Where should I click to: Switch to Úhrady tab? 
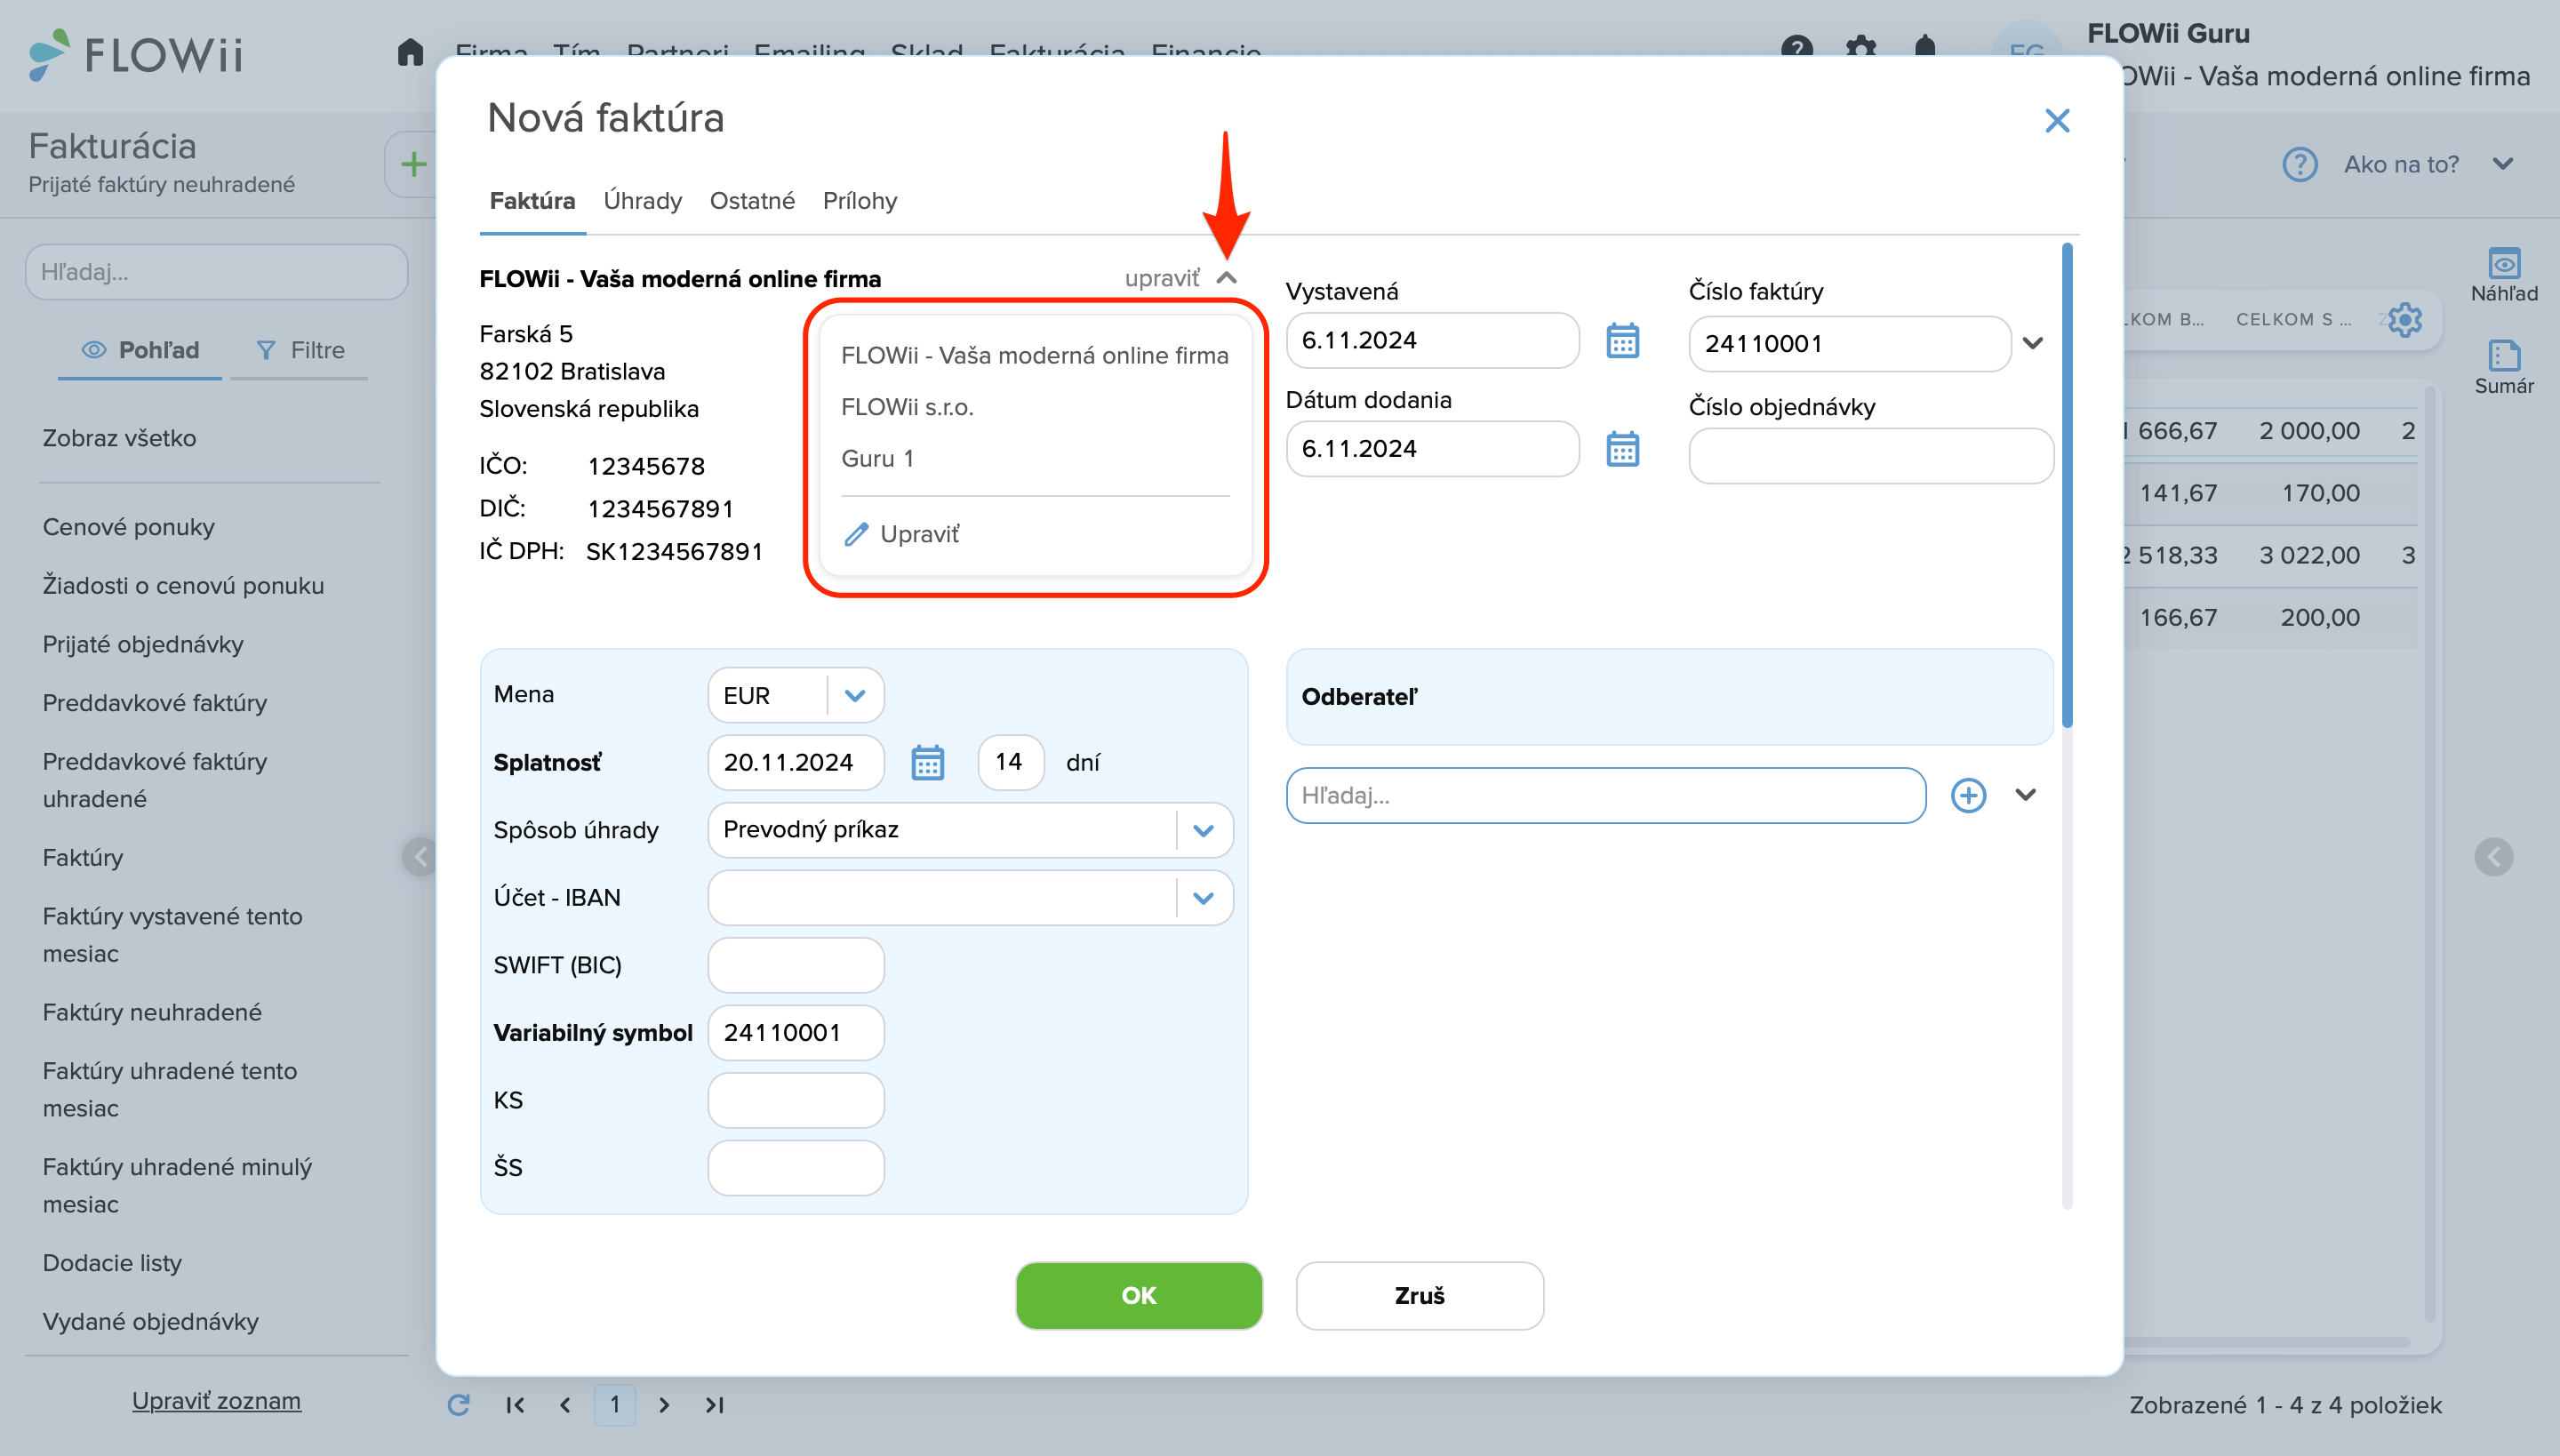(x=642, y=201)
